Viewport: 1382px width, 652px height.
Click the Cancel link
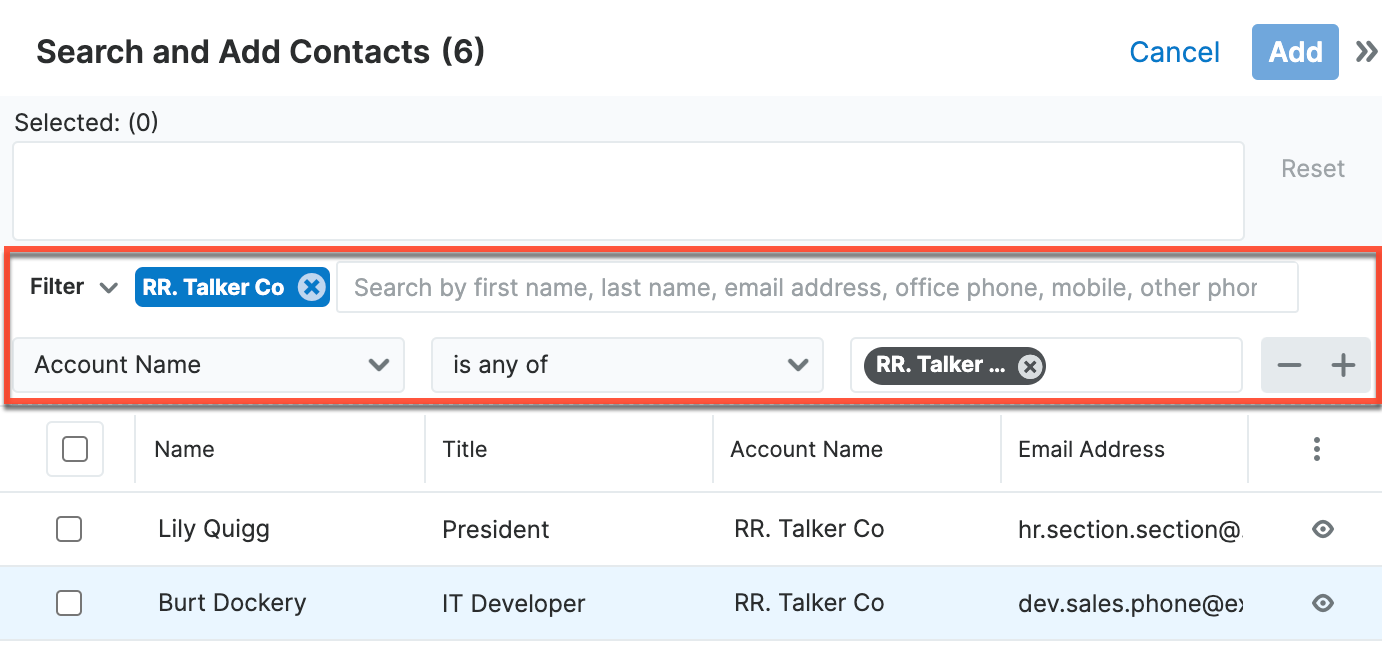pyautogui.click(x=1174, y=51)
